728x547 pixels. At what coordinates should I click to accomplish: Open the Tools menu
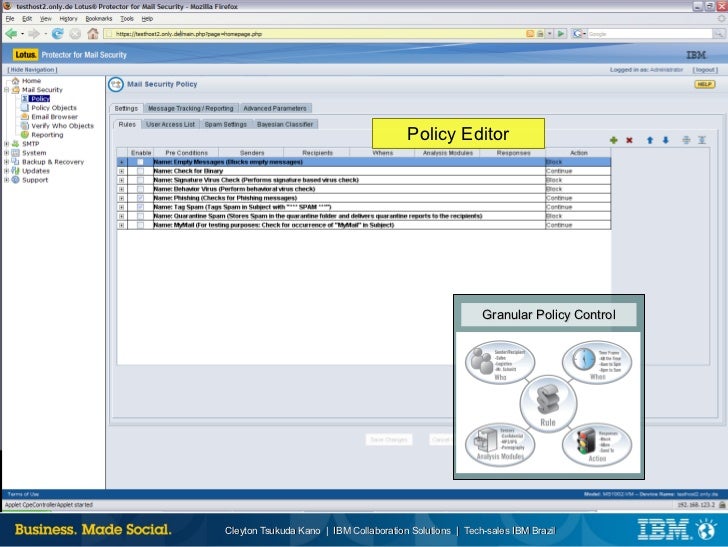[127, 19]
